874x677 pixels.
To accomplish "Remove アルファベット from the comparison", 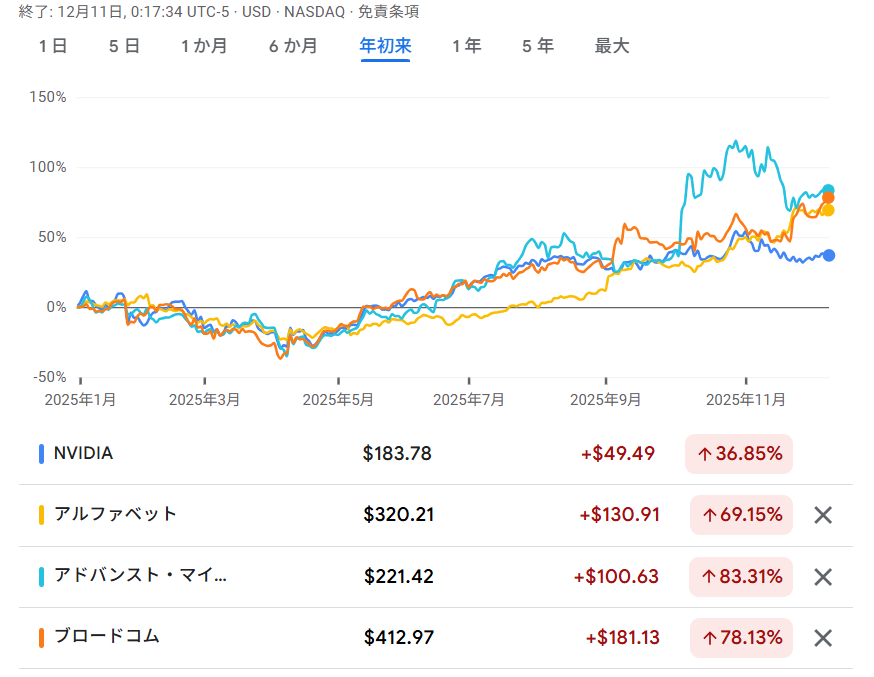I will (823, 515).
